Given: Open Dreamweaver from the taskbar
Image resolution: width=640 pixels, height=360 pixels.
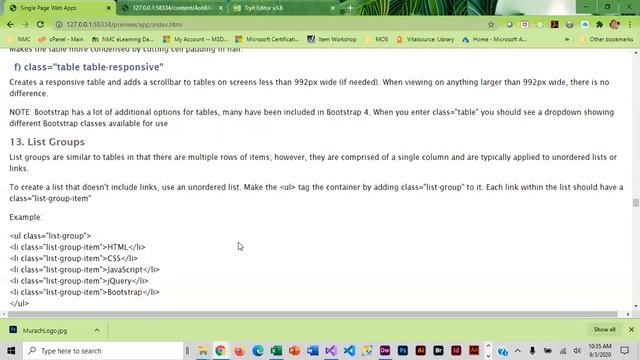Looking at the screenshot, I should coord(385,351).
